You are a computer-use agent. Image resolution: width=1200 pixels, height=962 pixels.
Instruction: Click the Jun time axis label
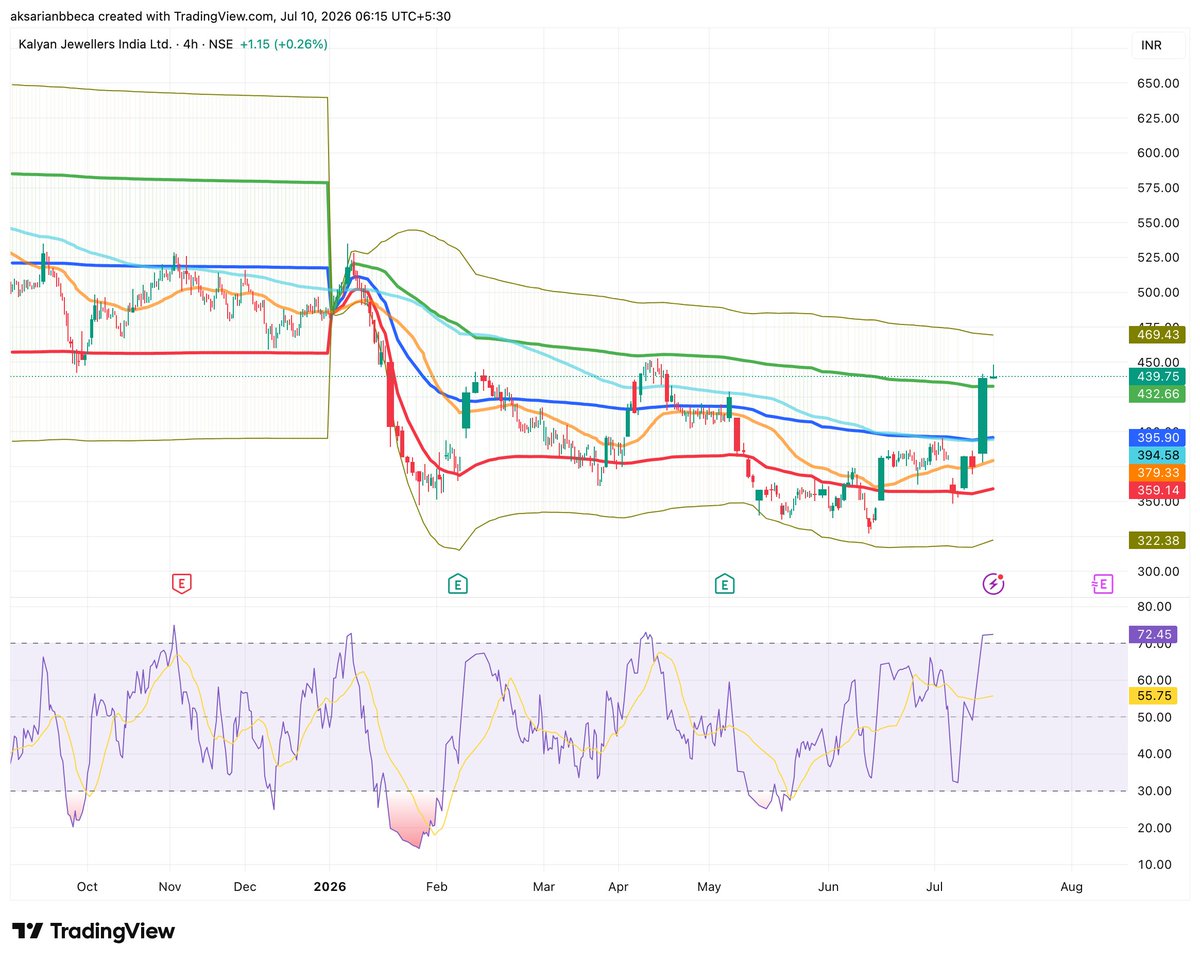coord(828,887)
